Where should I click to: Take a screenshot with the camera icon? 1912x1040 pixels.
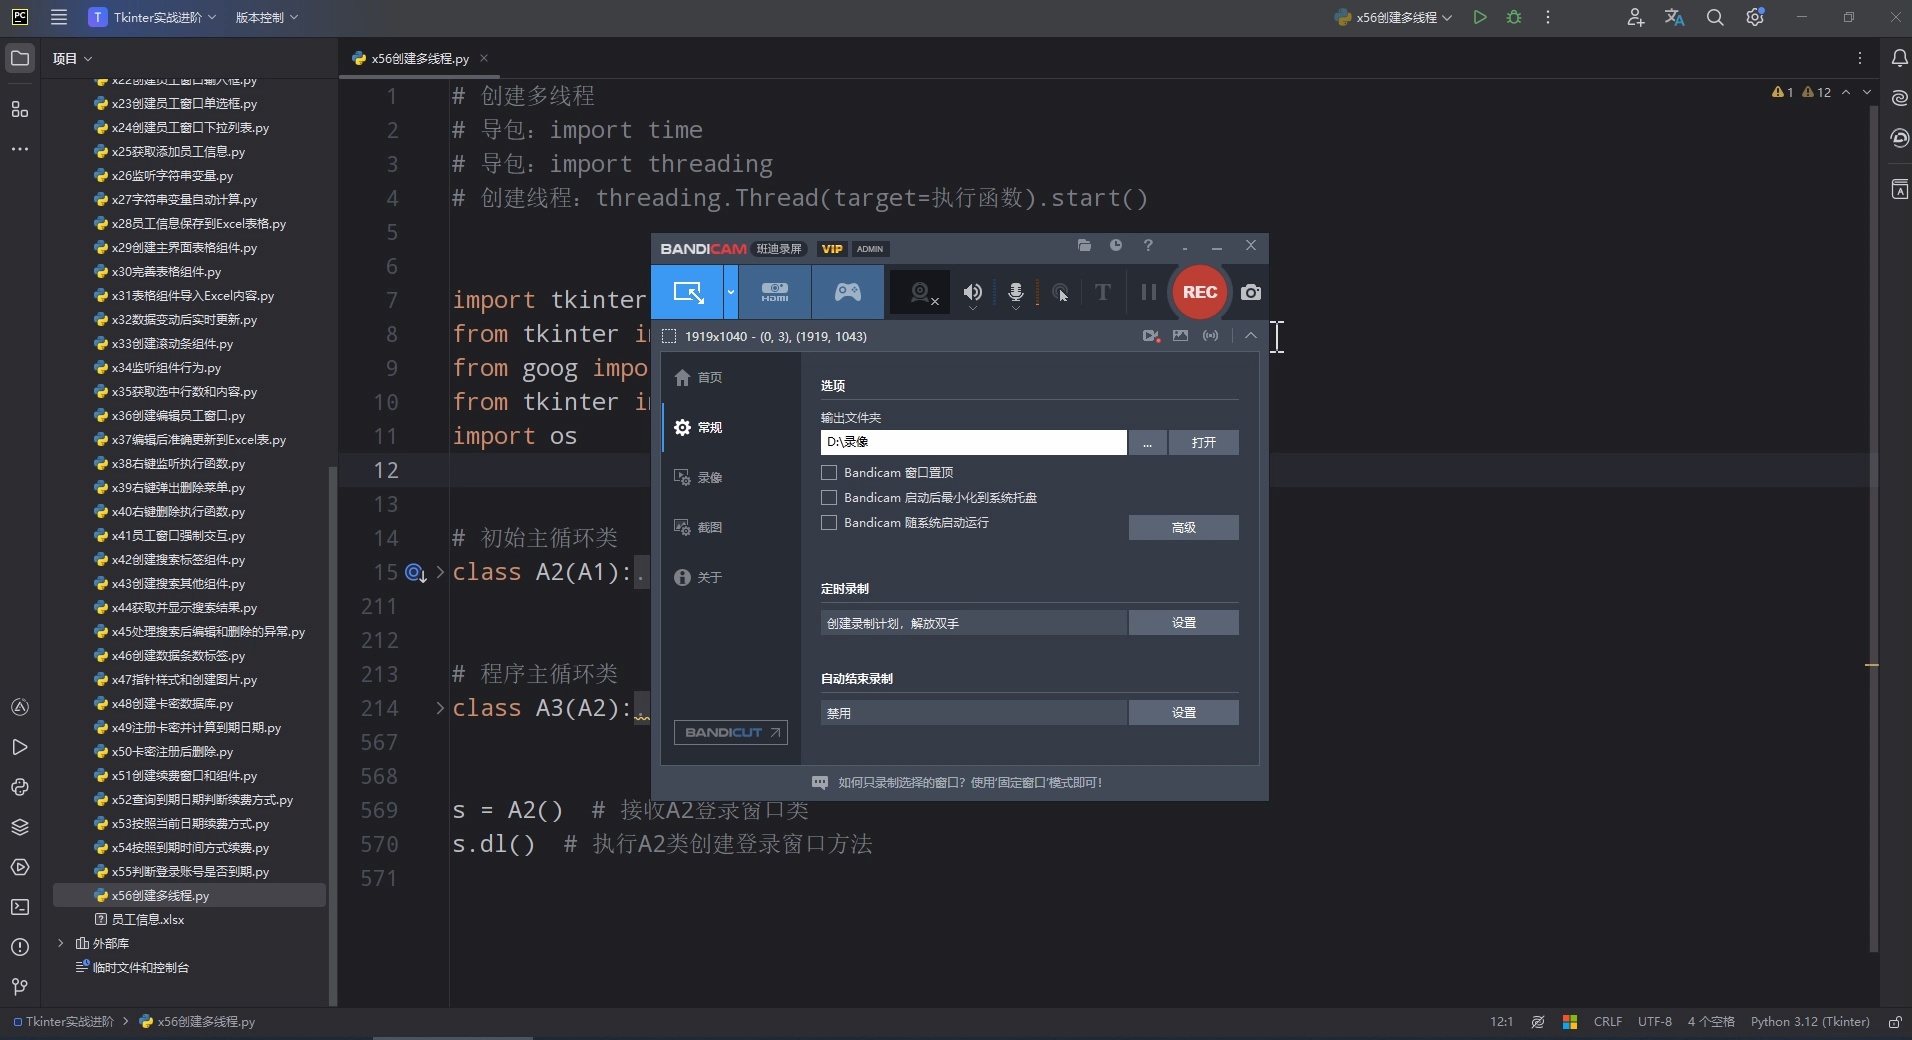[1251, 292]
